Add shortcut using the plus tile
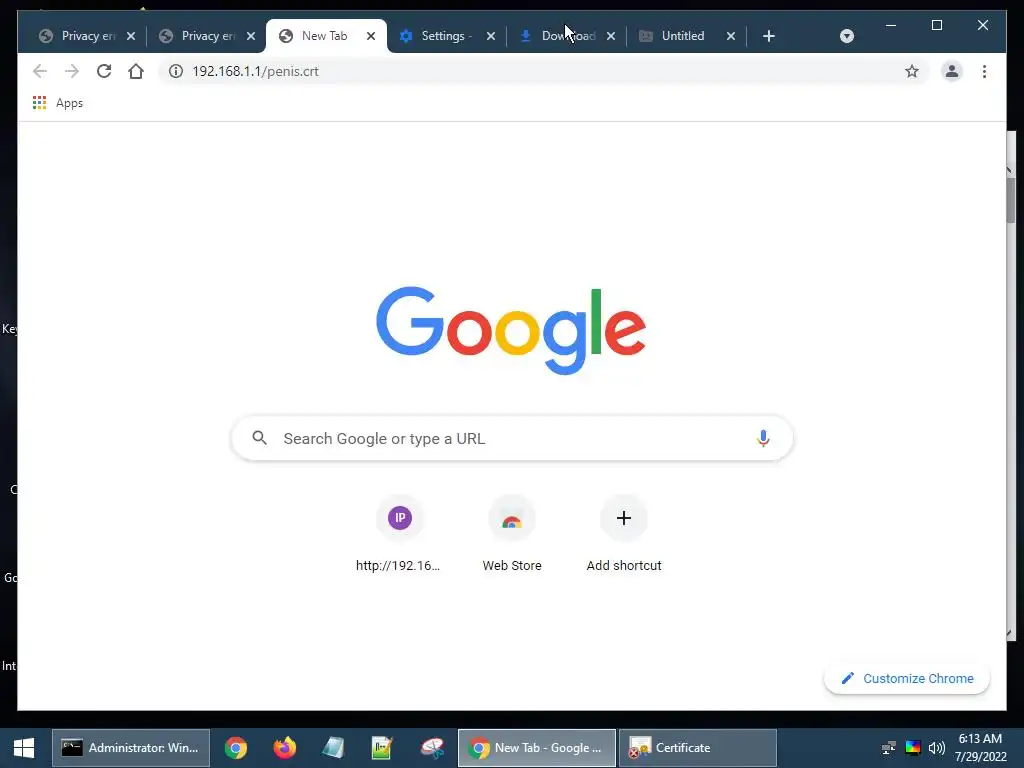 [624, 534]
